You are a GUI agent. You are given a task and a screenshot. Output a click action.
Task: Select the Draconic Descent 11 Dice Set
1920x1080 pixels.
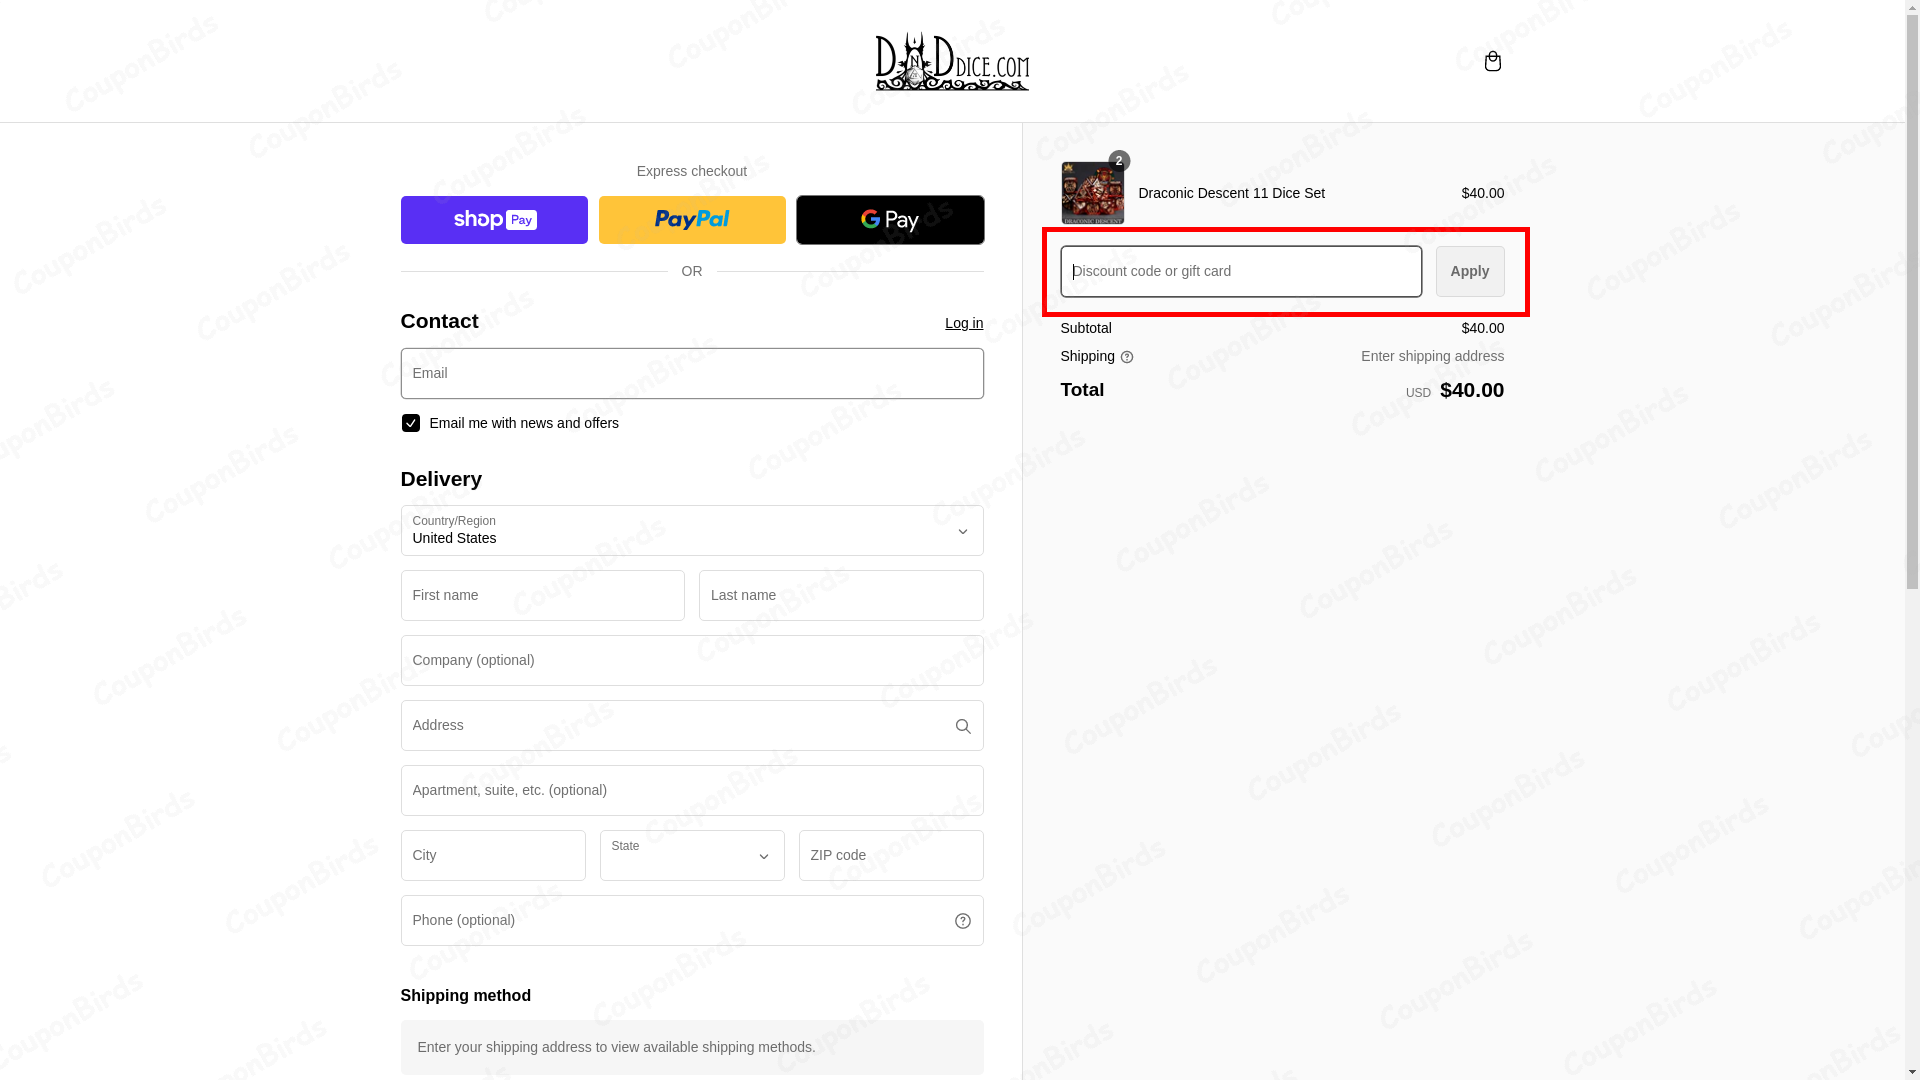[1231, 193]
